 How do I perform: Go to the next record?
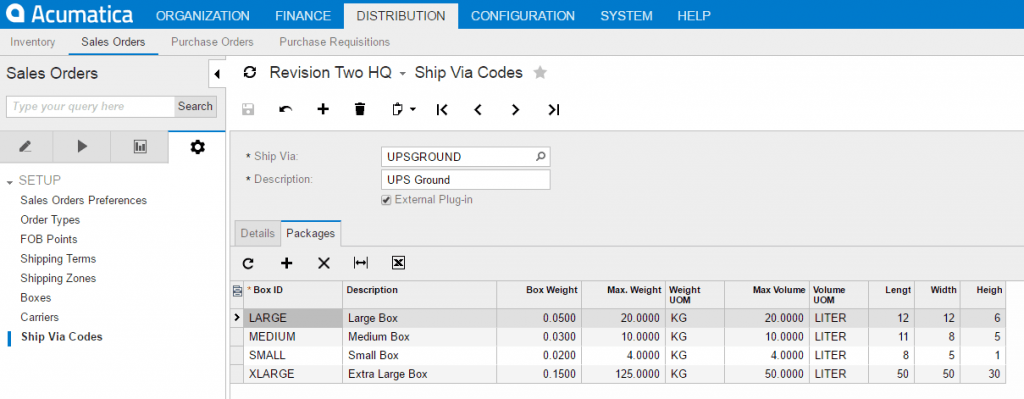click(x=515, y=110)
